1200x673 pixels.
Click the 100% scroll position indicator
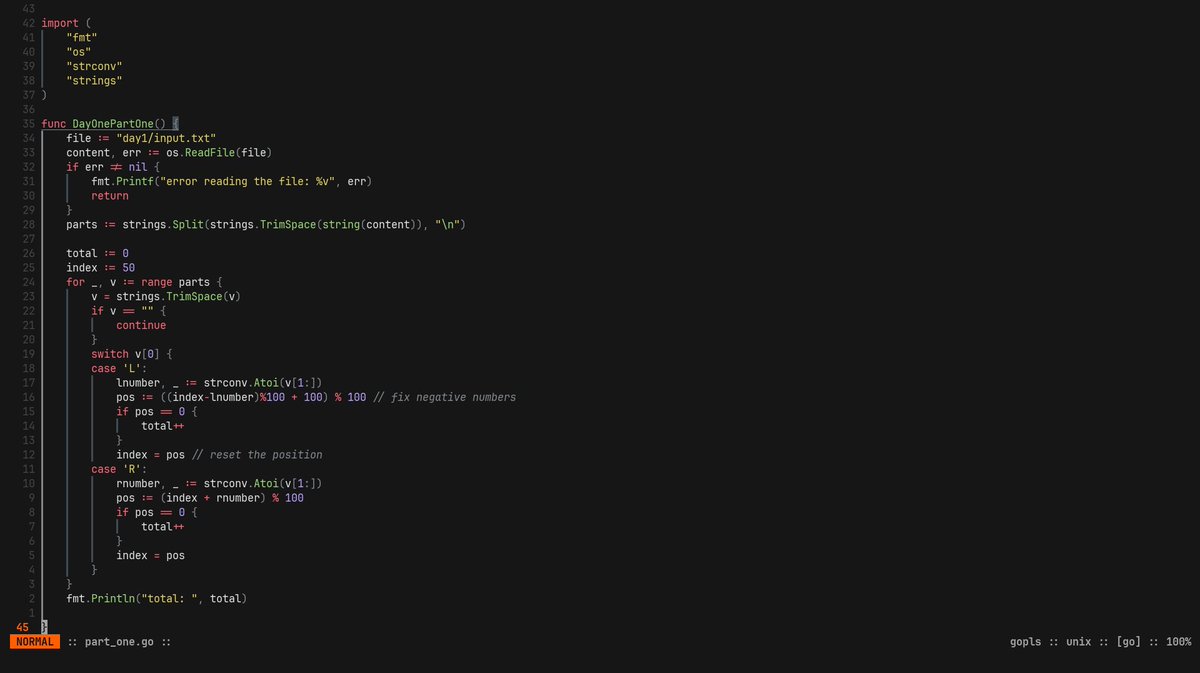pyautogui.click(x=1178, y=641)
